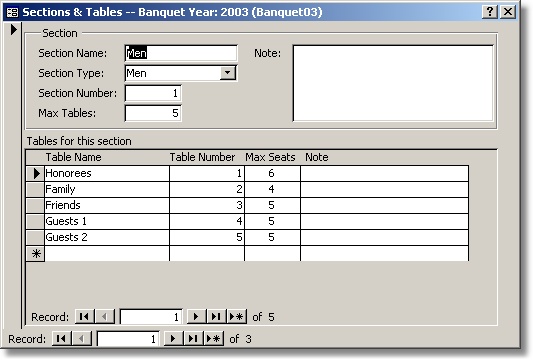Go to previous table record in subform
The width and height of the screenshot is (533, 361).
point(105,316)
